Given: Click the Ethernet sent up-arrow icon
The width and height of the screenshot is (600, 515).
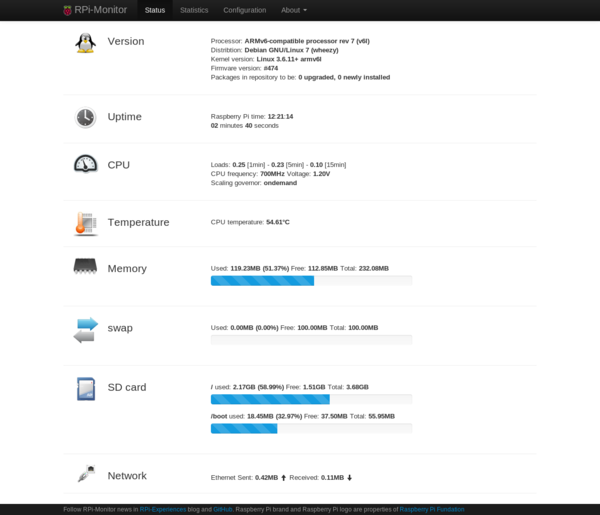Looking at the screenshot, I should click(x=284, y=478).
